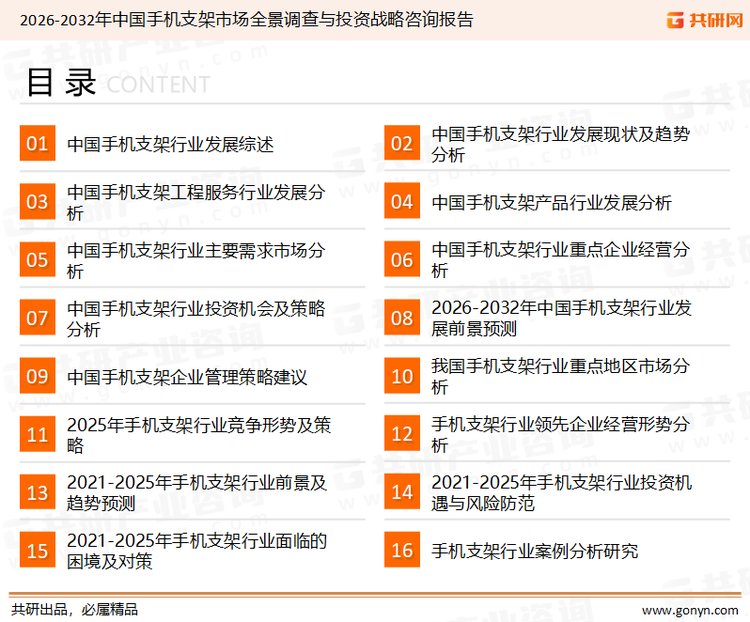Click the orange 09 chapter number box
750x622 pixels.
(x=37, y=376)
